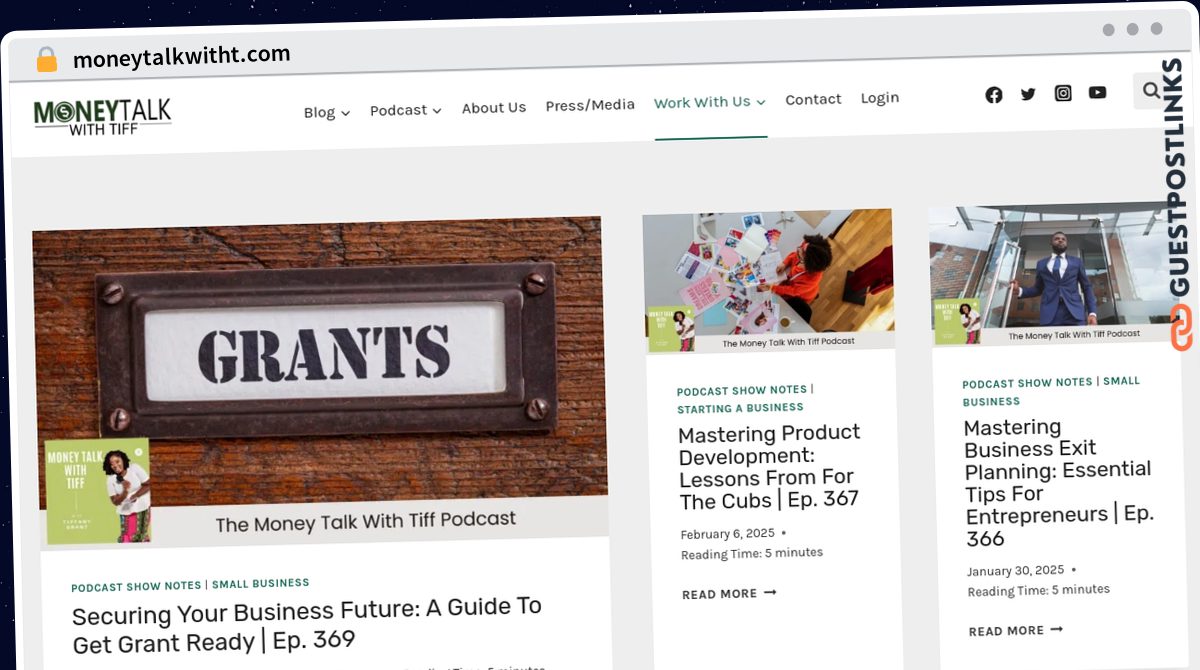The image size is (1200, 670).
Task: Expand the Work With Us dropdown
Action: point(710,102)
